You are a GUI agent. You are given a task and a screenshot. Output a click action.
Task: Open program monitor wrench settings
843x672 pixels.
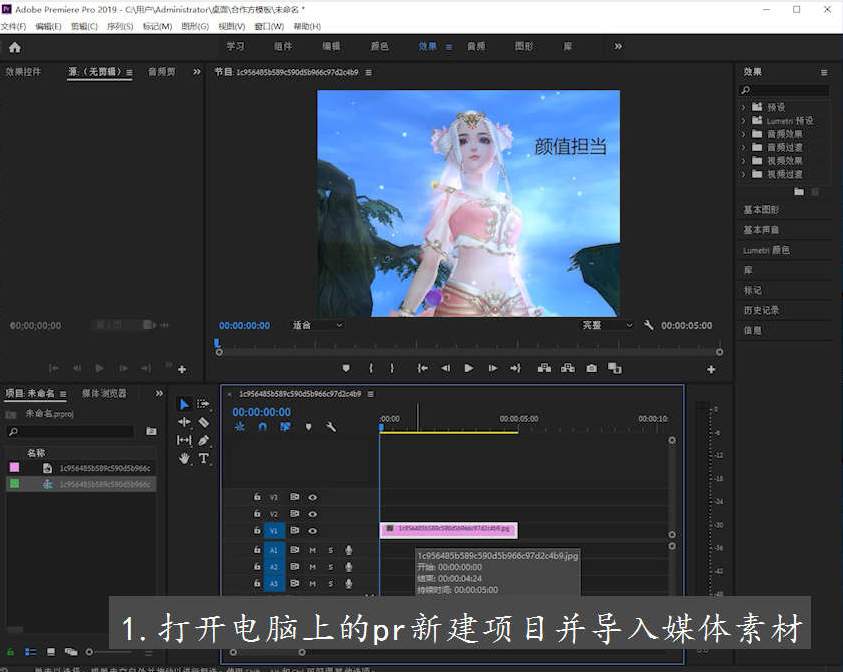click(x=649, y=325)
